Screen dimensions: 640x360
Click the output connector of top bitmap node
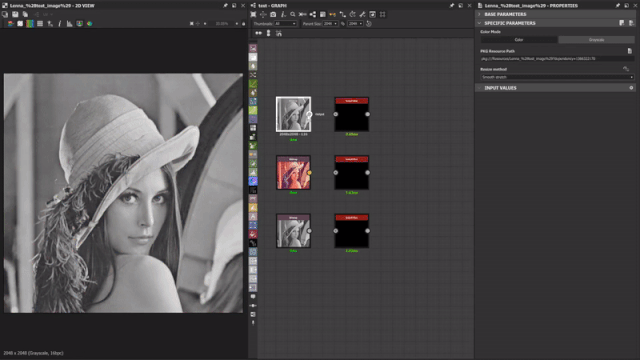309,114
